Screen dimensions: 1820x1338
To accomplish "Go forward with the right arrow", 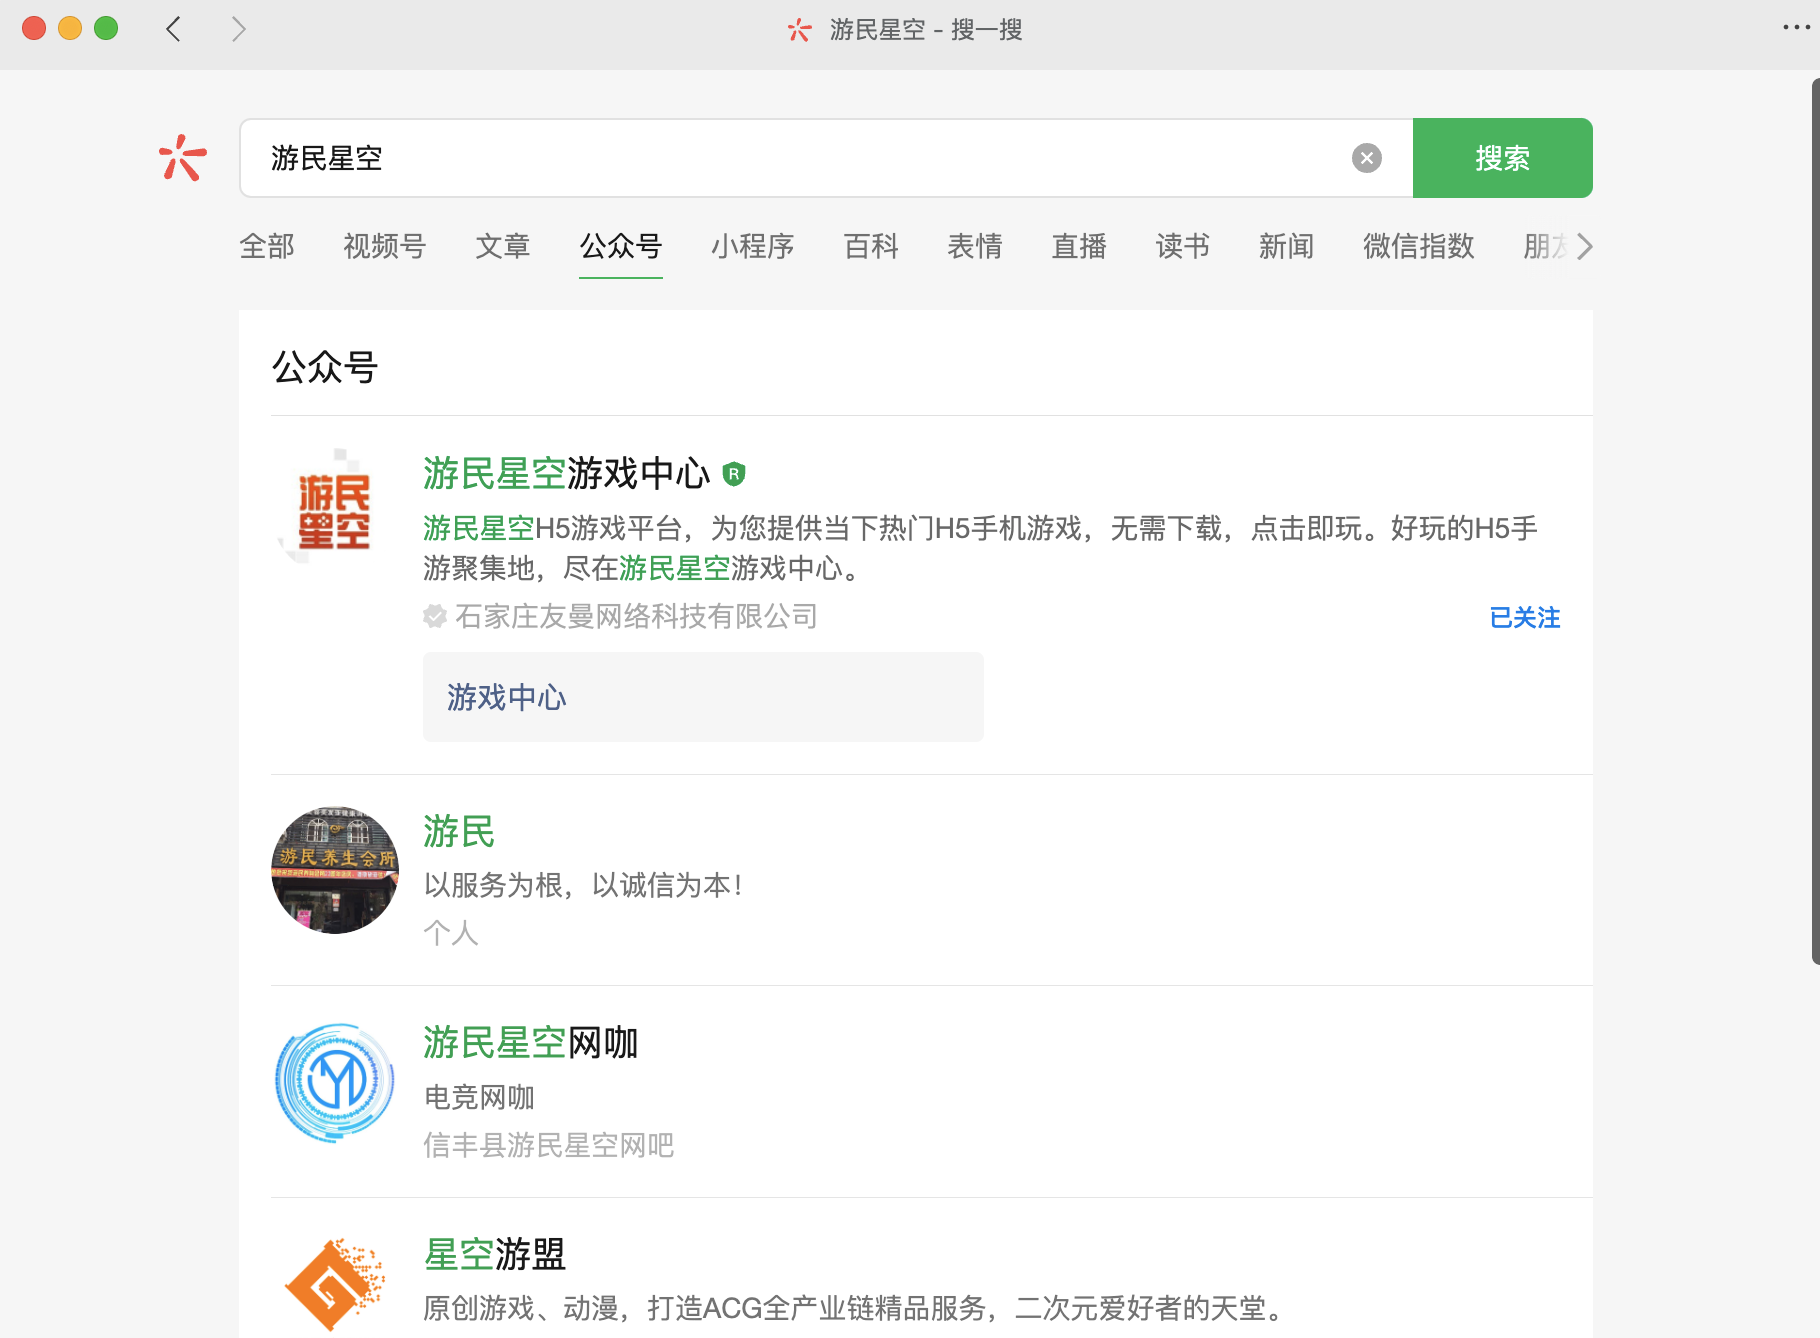I will (238, 29).
